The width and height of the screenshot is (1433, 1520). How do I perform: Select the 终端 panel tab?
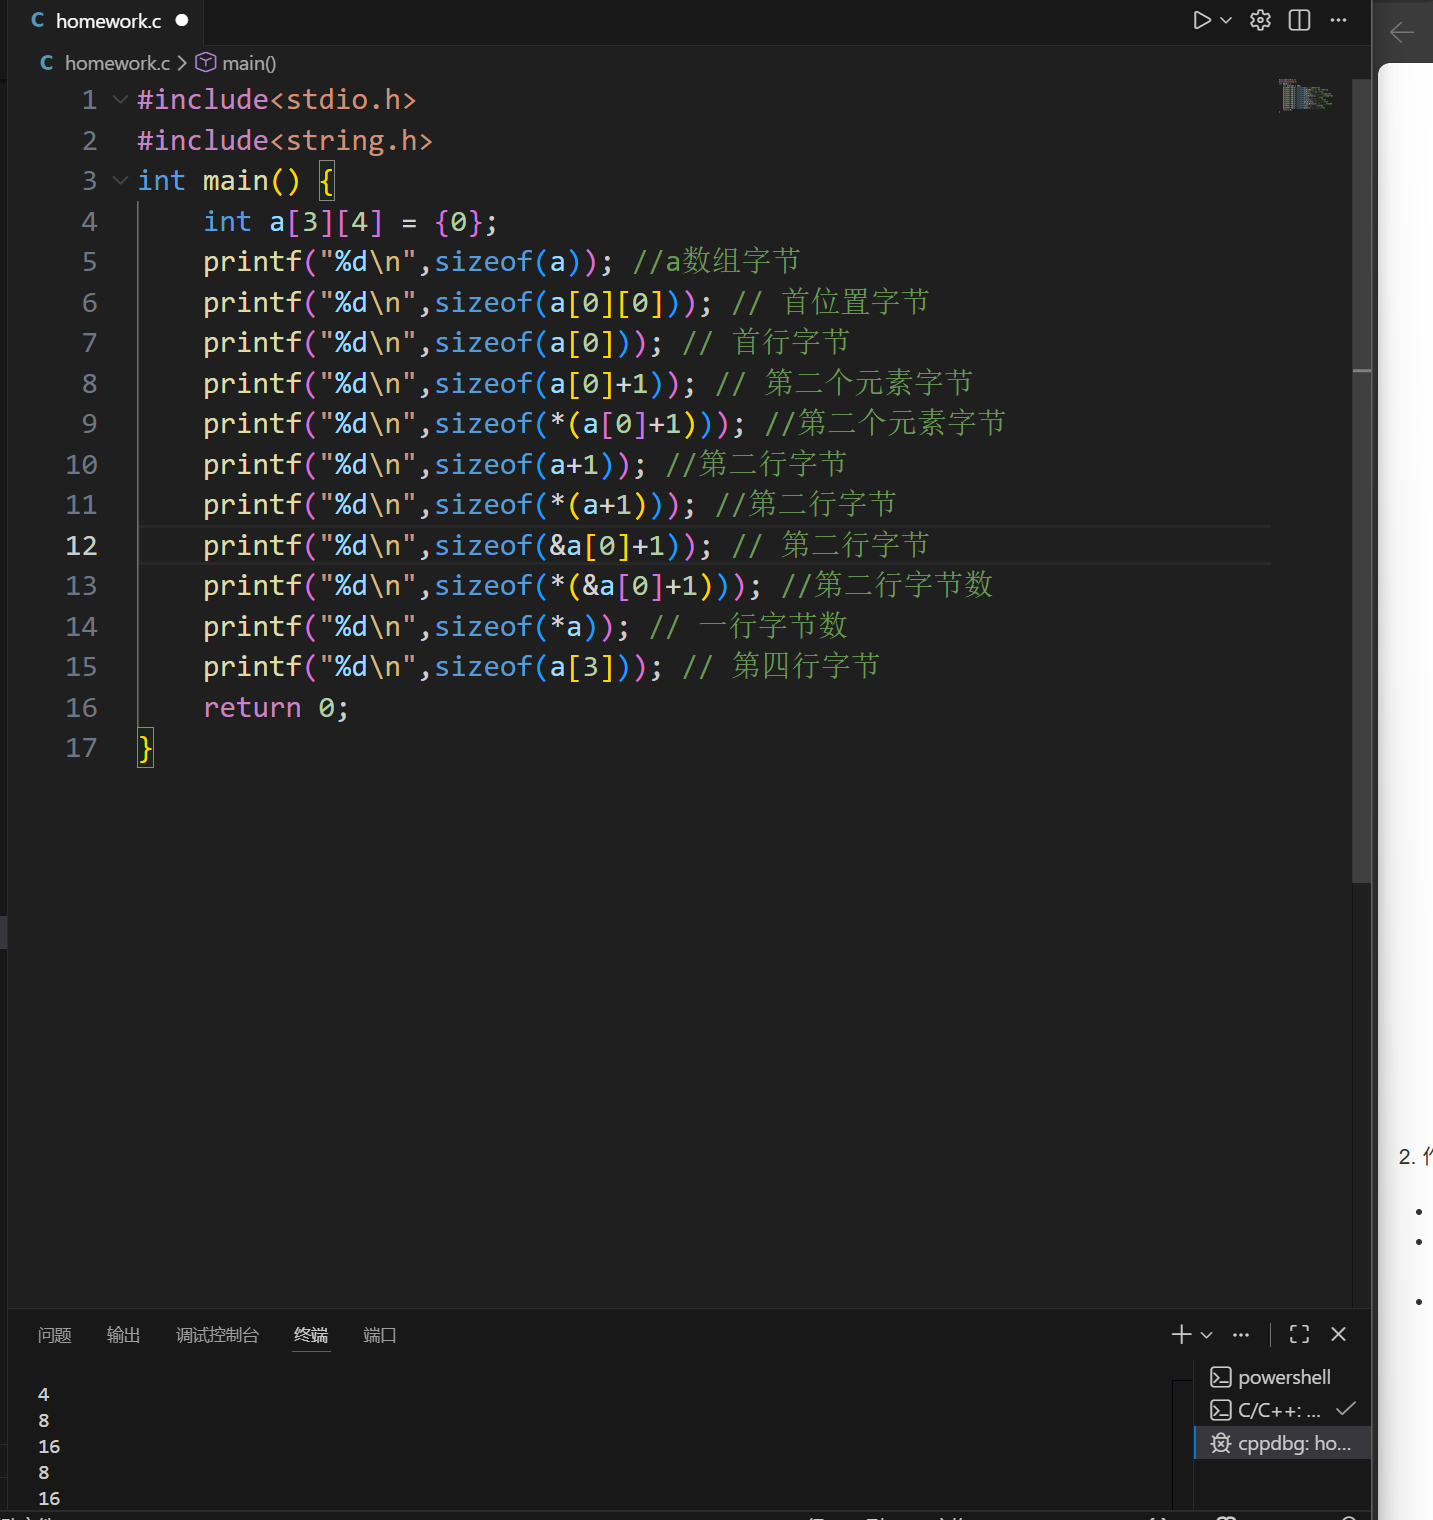(311, 1335)
